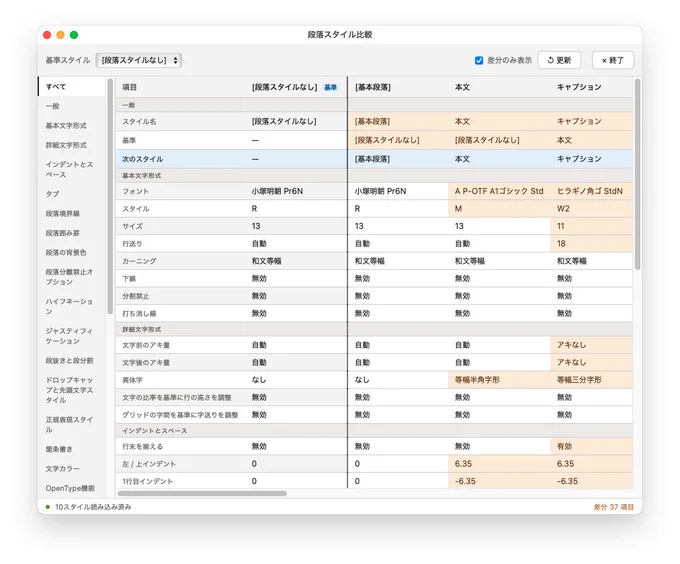This screenshot has height=564, width=680.
Task: Select the 次のスタイル row label
Action: point(142,159)
